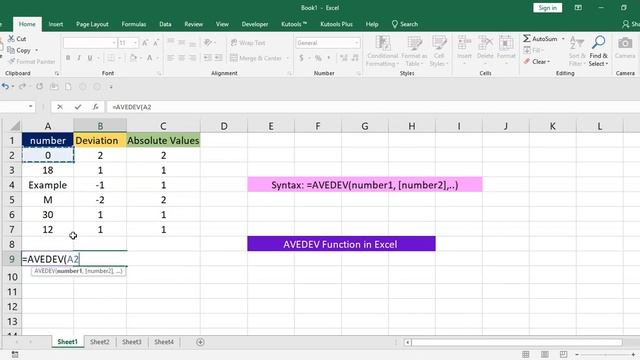Expand the AutoSum dropdown arrow

tap(563, 39)
